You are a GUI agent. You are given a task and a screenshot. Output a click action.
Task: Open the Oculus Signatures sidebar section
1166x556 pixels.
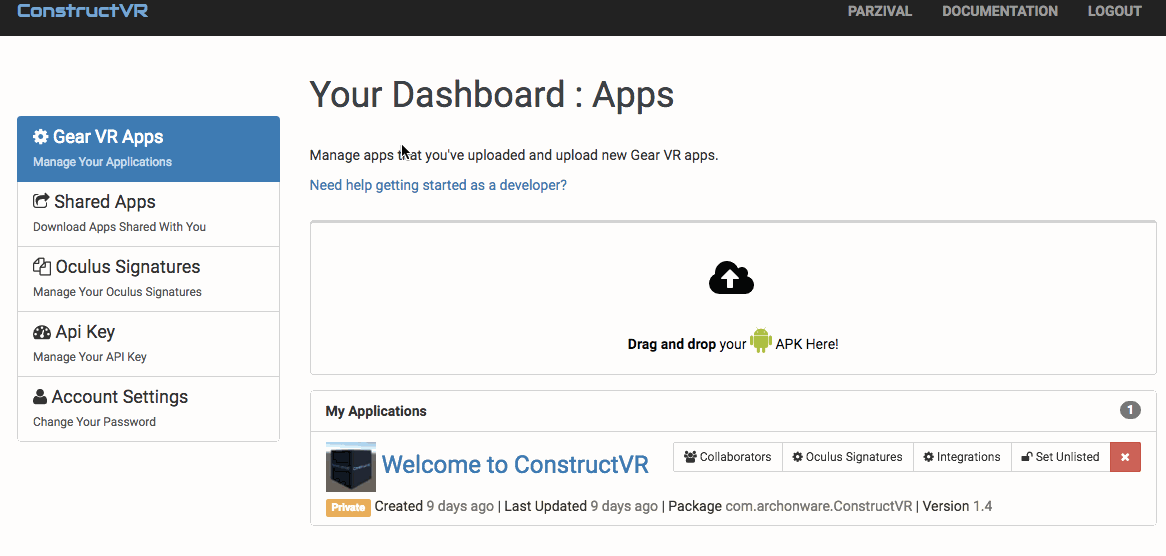(x=149, y=279)
